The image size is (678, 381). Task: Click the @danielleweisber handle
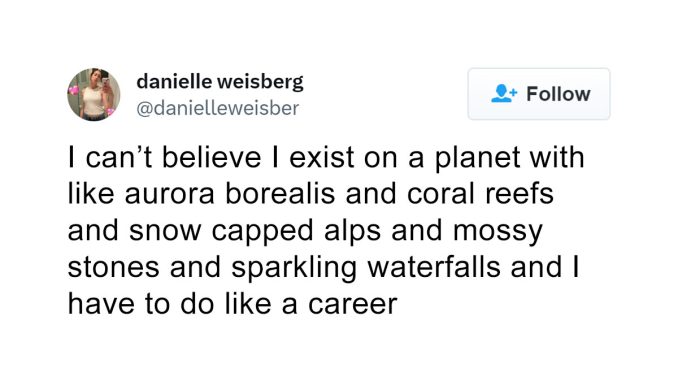[x=217, y=108]
